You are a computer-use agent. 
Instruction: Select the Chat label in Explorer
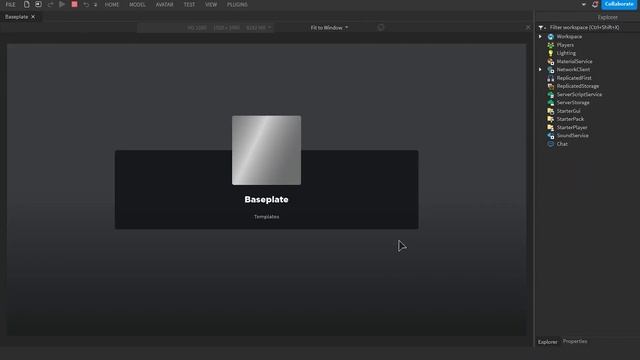(562, 144)
